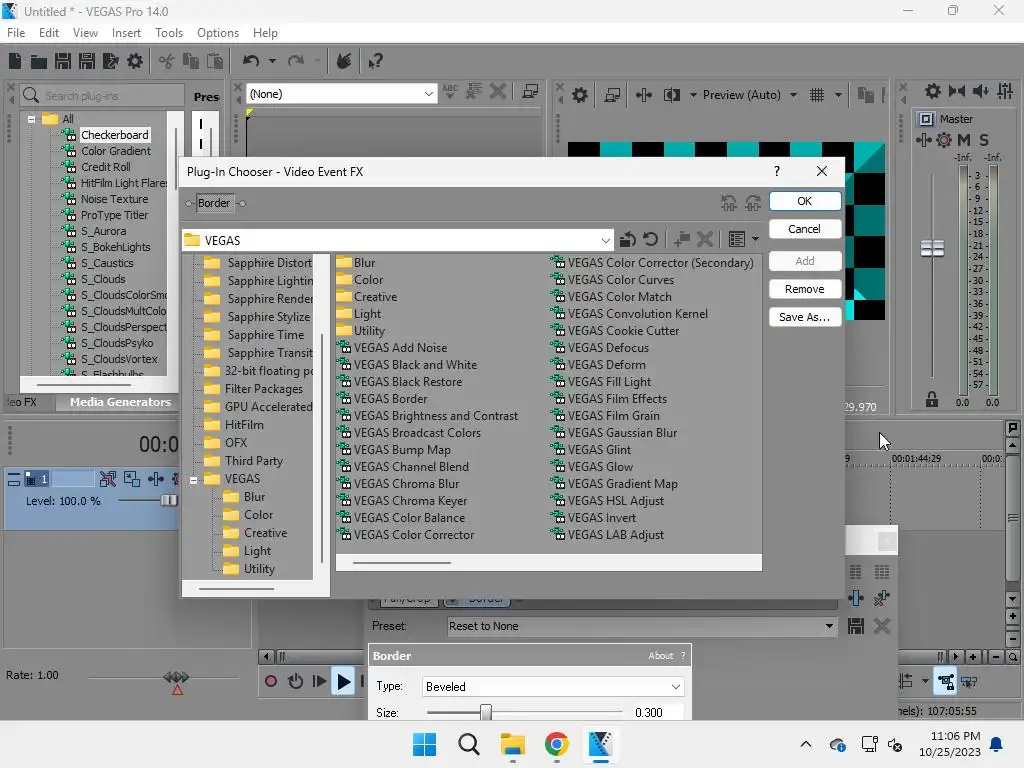This screenshot has width=1024, height=768.
Task: Open the Edit menu
Action: point(49,33)
